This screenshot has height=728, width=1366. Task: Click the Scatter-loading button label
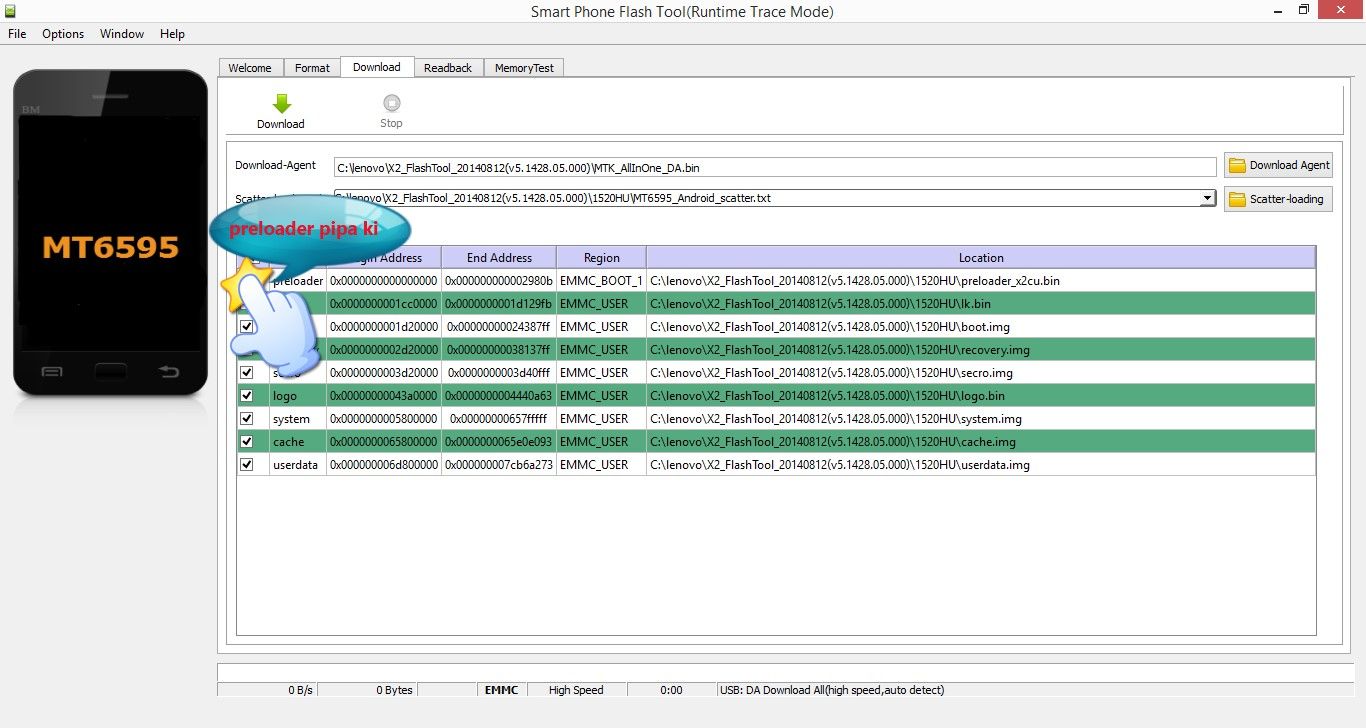[x=1287, y=199]
